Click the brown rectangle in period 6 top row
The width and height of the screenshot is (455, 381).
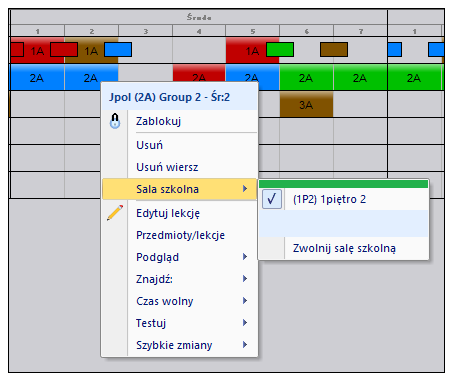tap(334, 50)
